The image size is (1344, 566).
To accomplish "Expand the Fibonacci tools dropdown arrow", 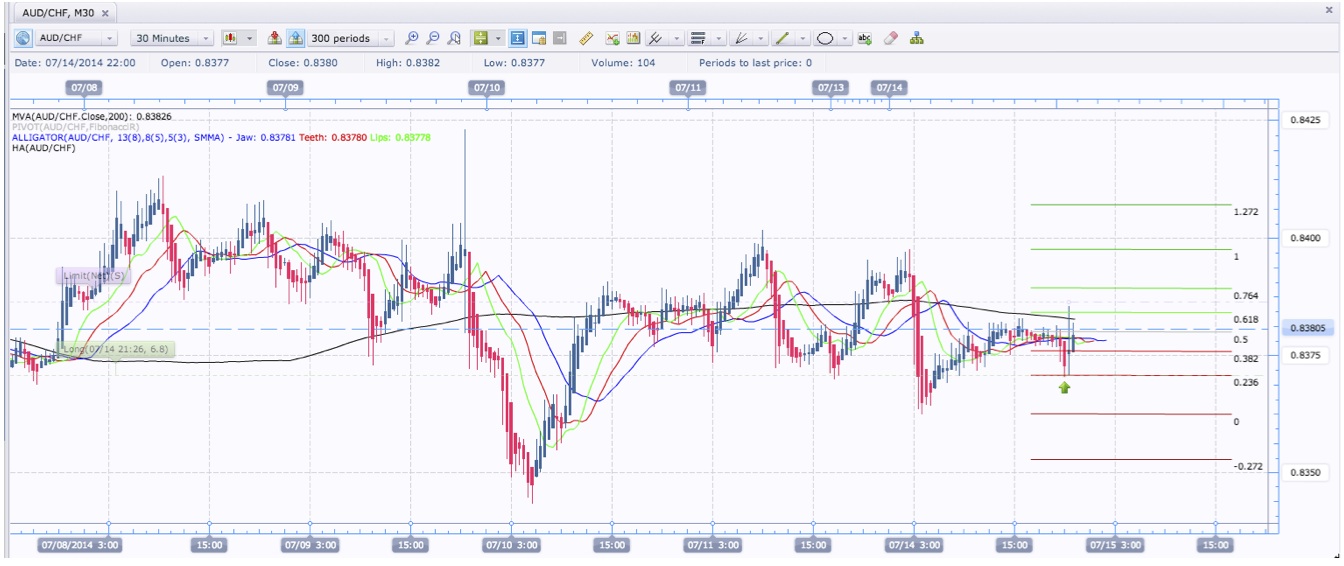I will point(719,38).
